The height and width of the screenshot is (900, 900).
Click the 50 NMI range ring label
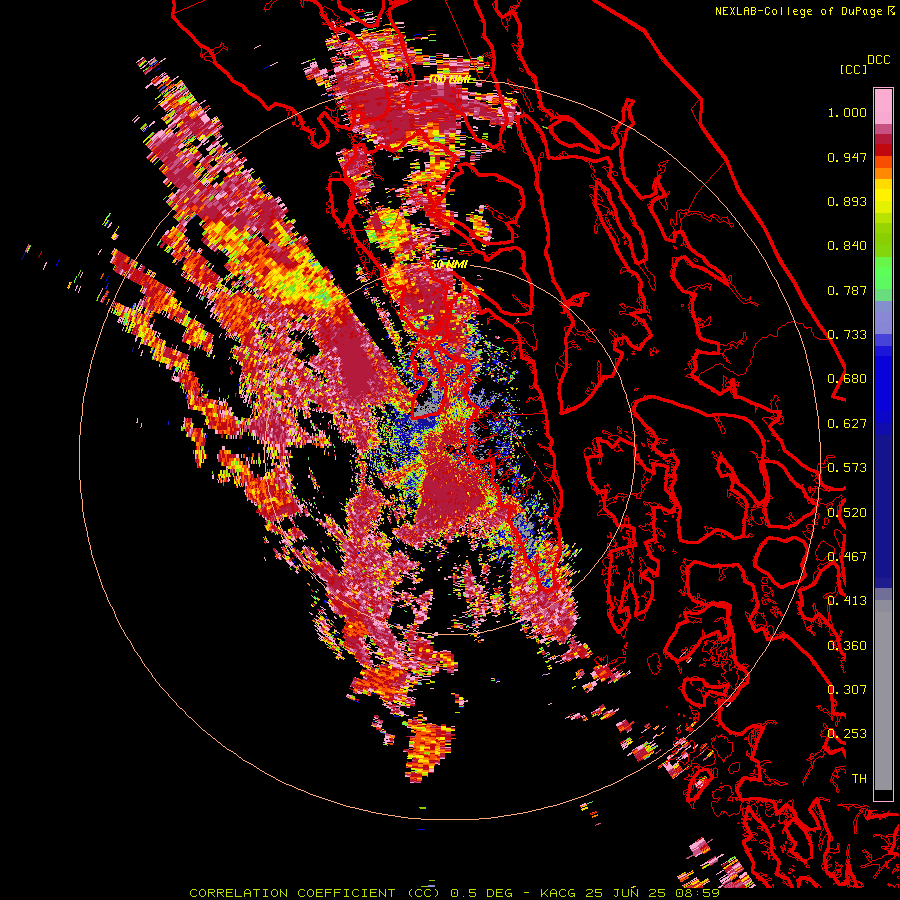tap(450, 265)
